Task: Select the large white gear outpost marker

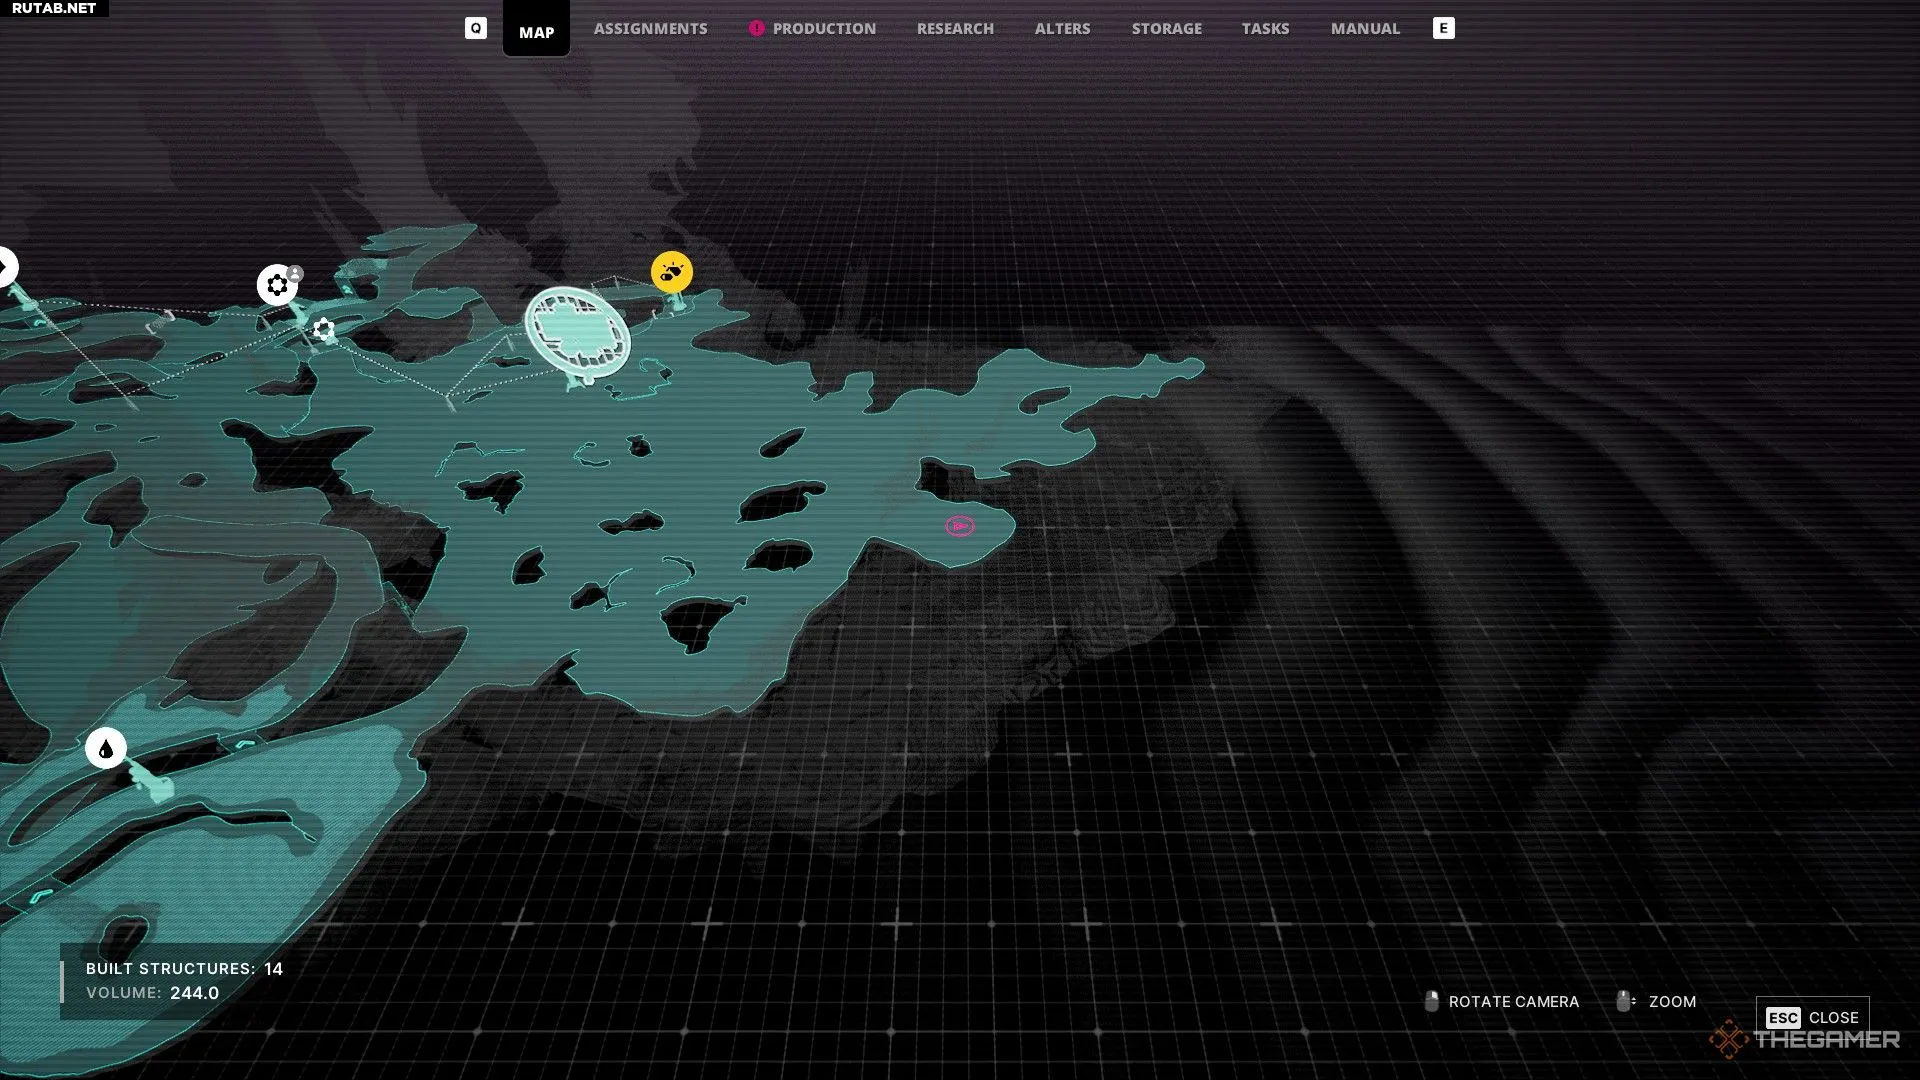Action: (x=277, y=285)
